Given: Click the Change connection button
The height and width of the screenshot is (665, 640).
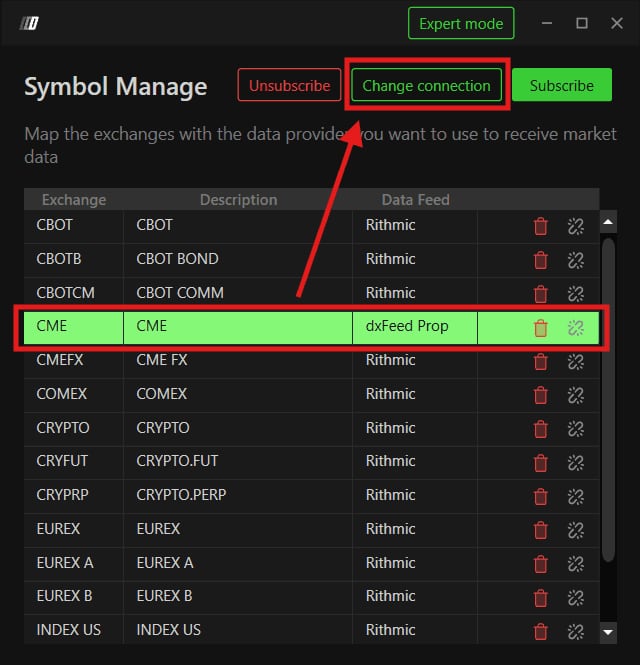Looking at the screenshot, I should (x=426, y=85).
